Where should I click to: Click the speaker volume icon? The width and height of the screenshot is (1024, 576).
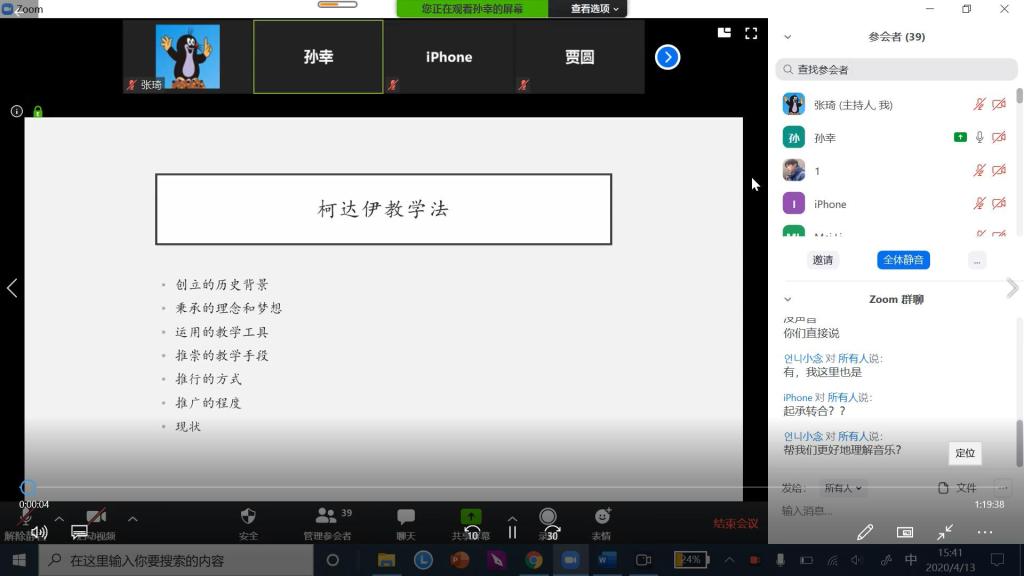39,532
